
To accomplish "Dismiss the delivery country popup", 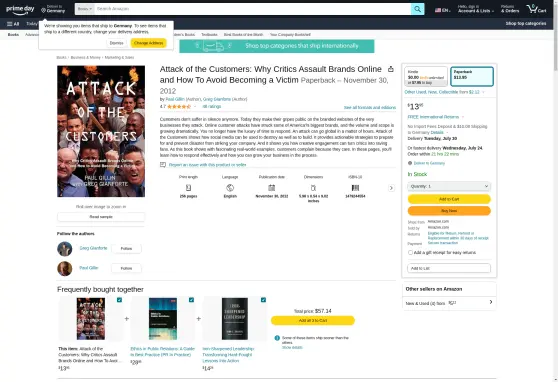I will pyautogui.click(x=116, y=43).
